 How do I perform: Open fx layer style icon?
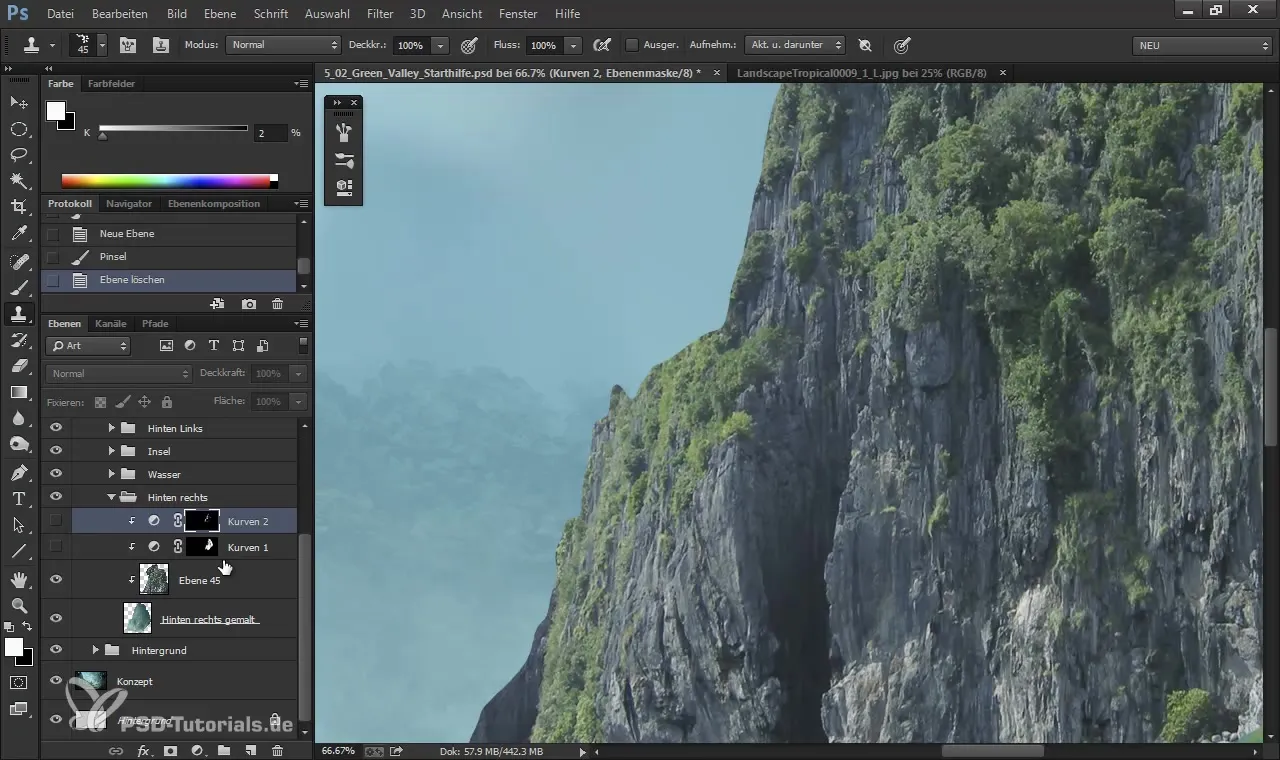[143, 750]
